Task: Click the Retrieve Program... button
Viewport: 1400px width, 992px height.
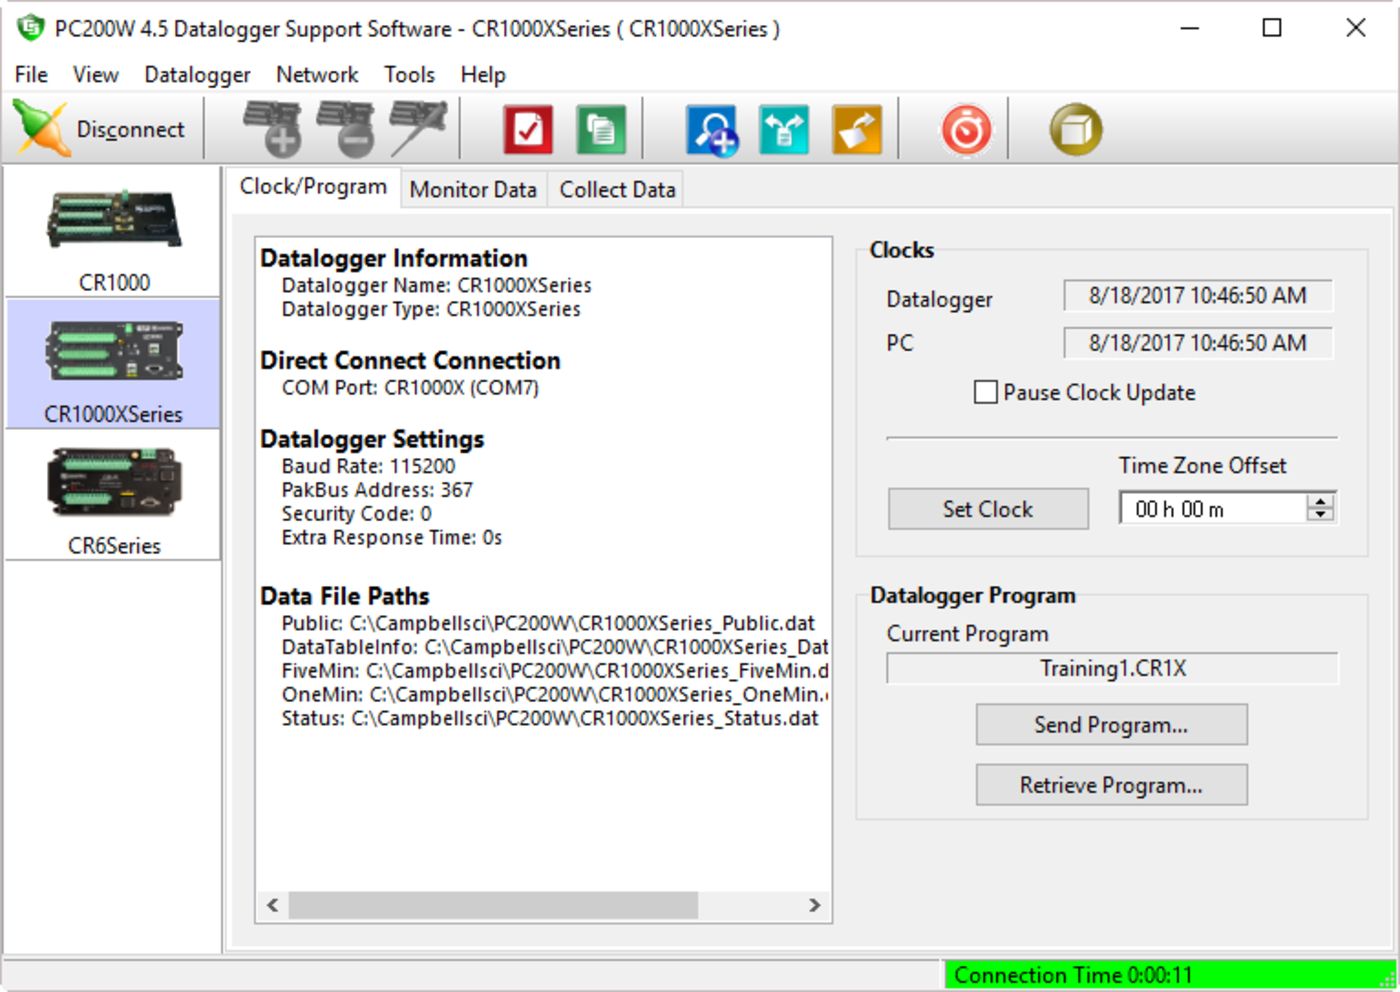Action: [x=1111, y=785]
